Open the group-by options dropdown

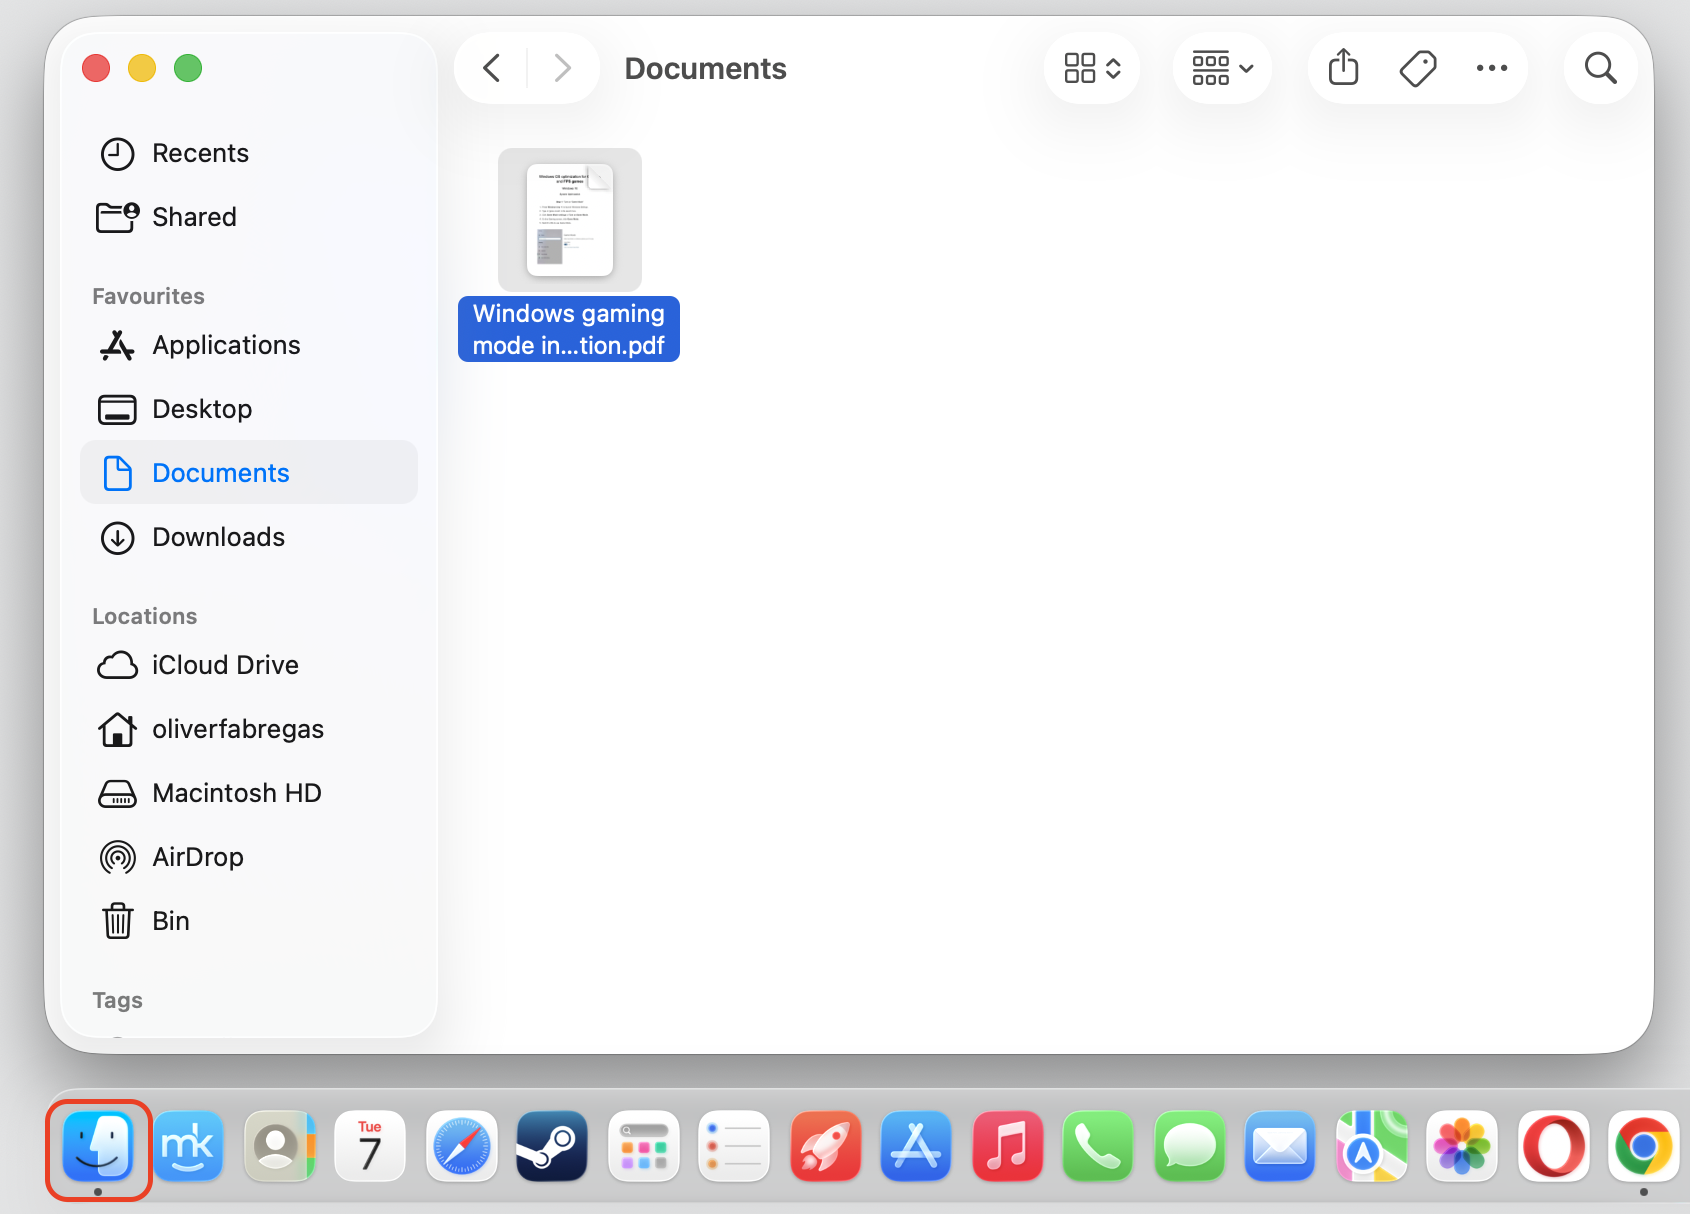click(x=1222, y=68)
